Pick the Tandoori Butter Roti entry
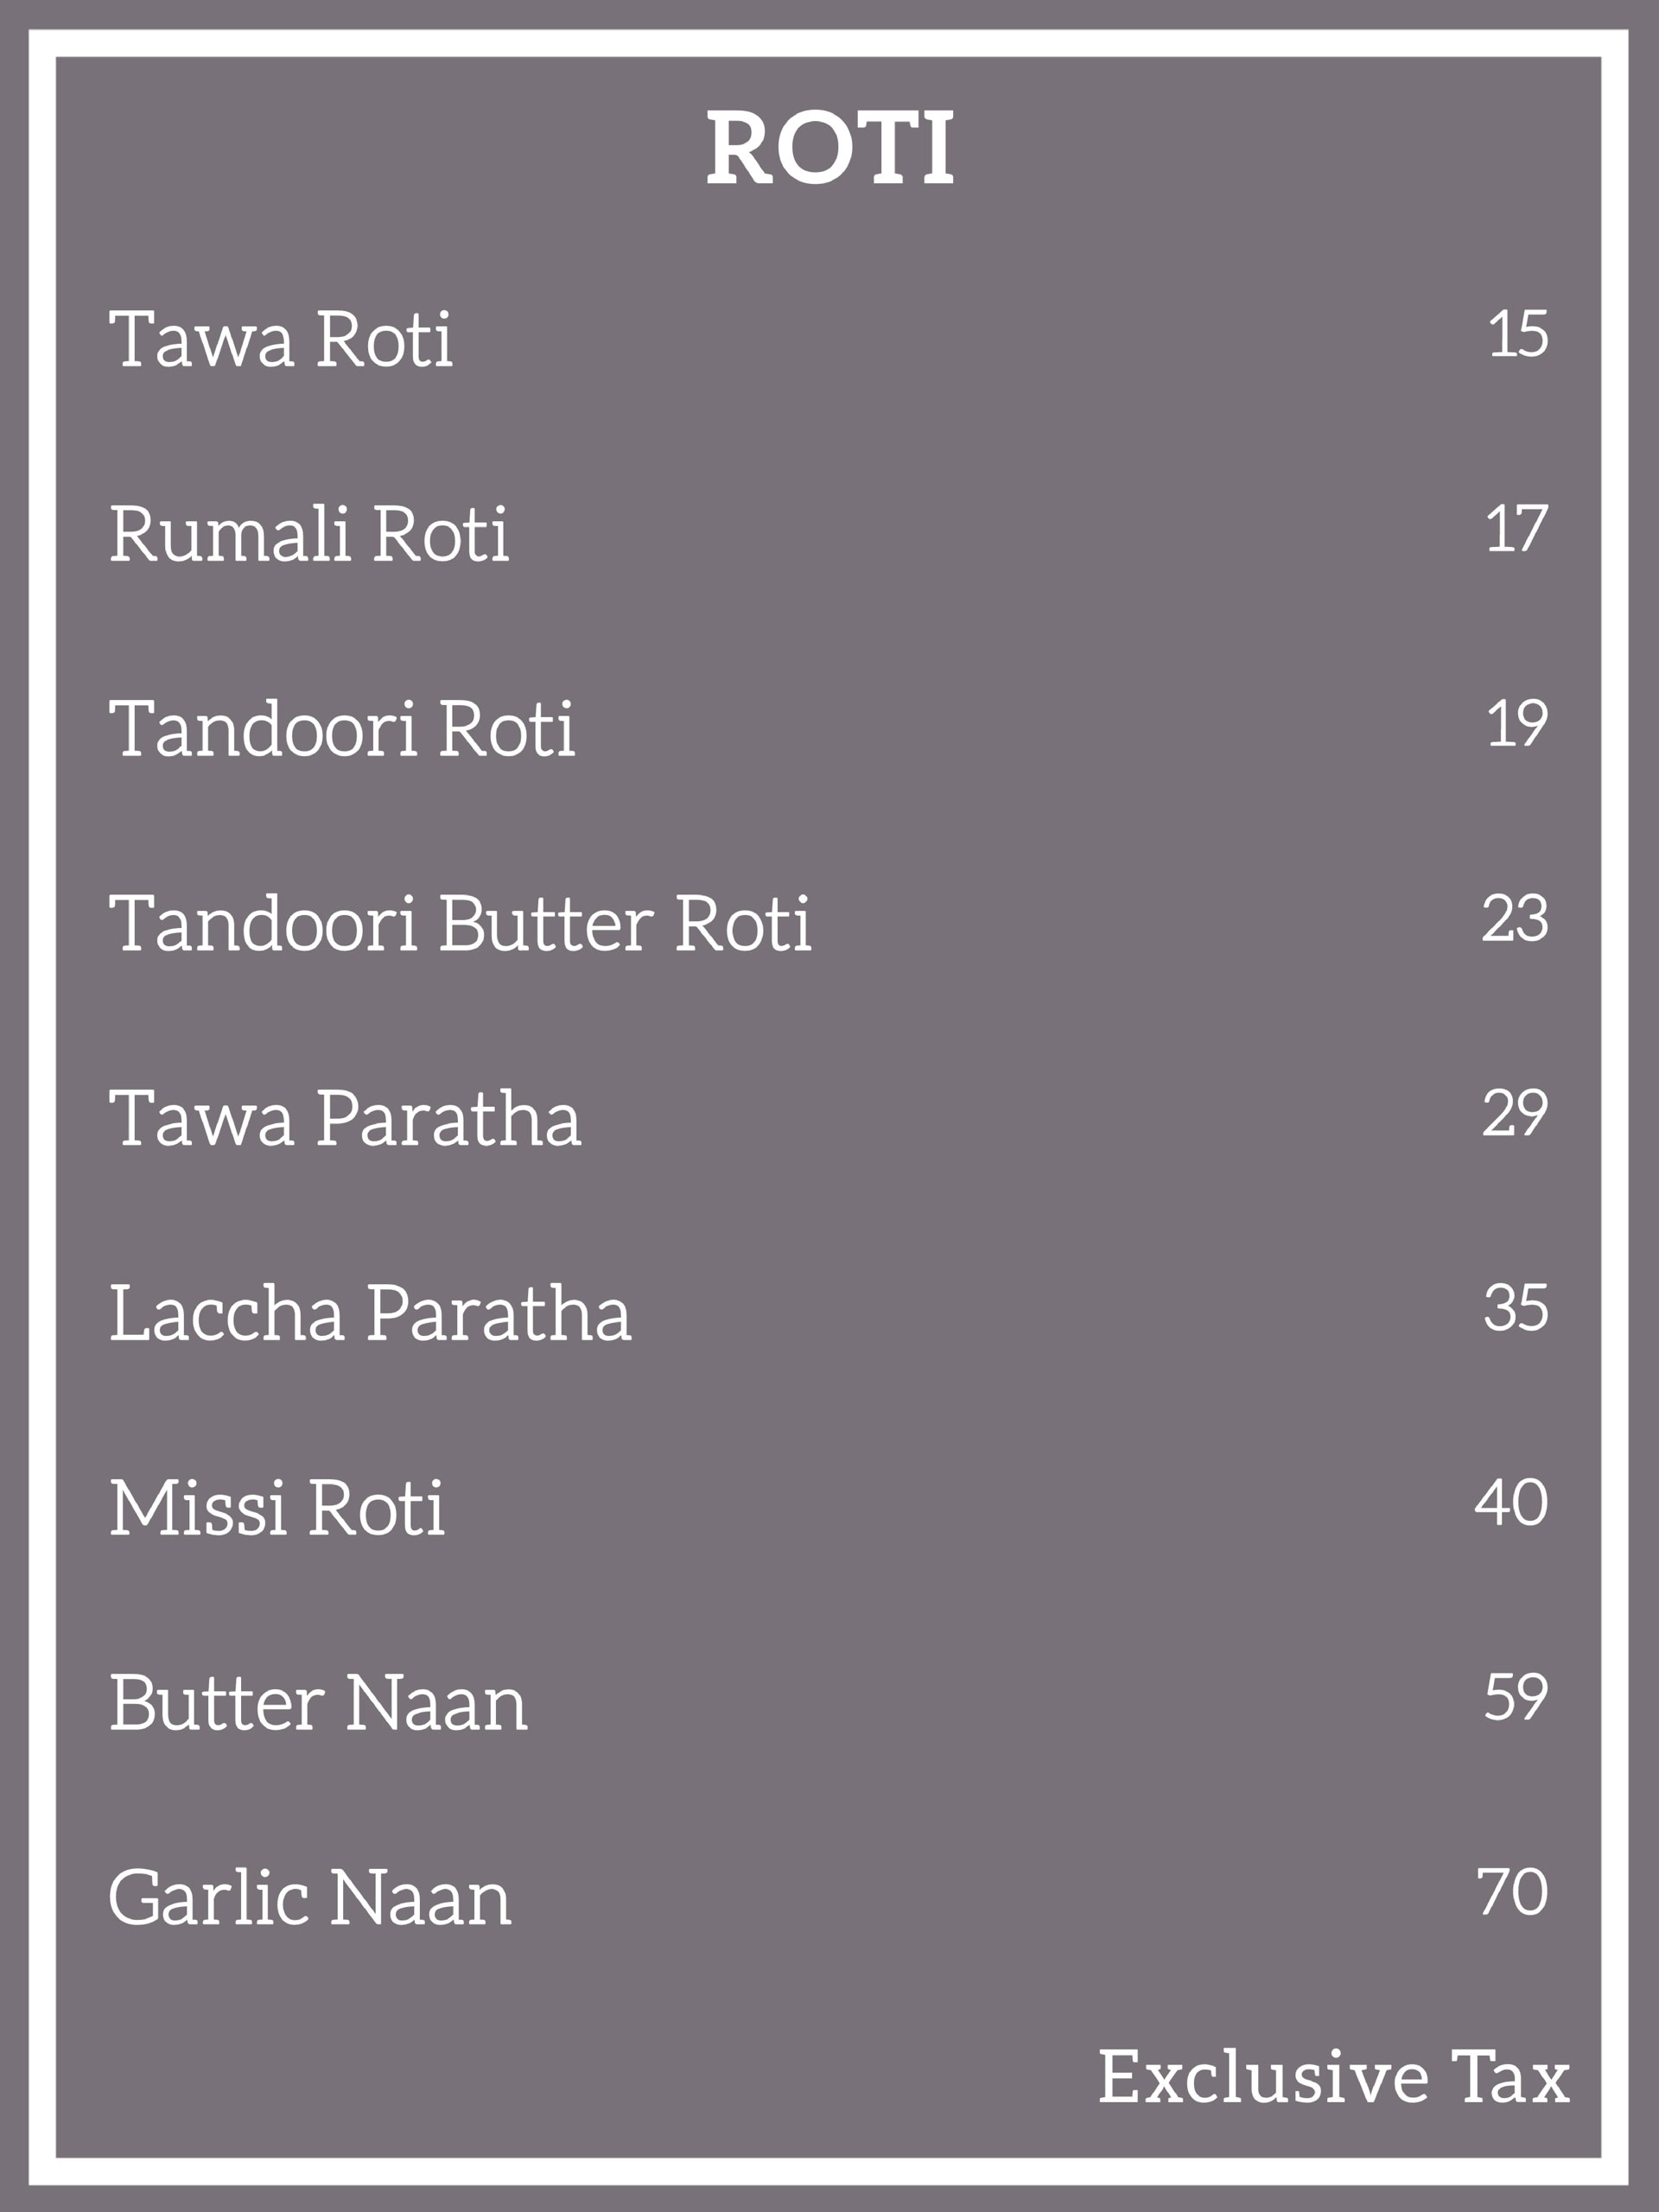The image size is (1659, 2212). [460, 923]
